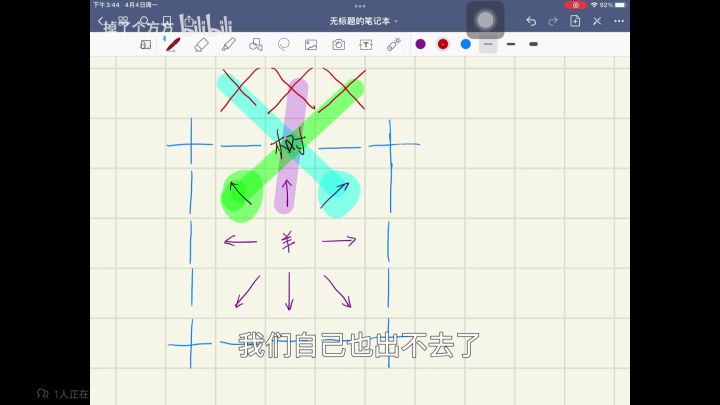The image size is (720, 405).
Task: Select the Shapes tool
Action: tap(256, 45)
